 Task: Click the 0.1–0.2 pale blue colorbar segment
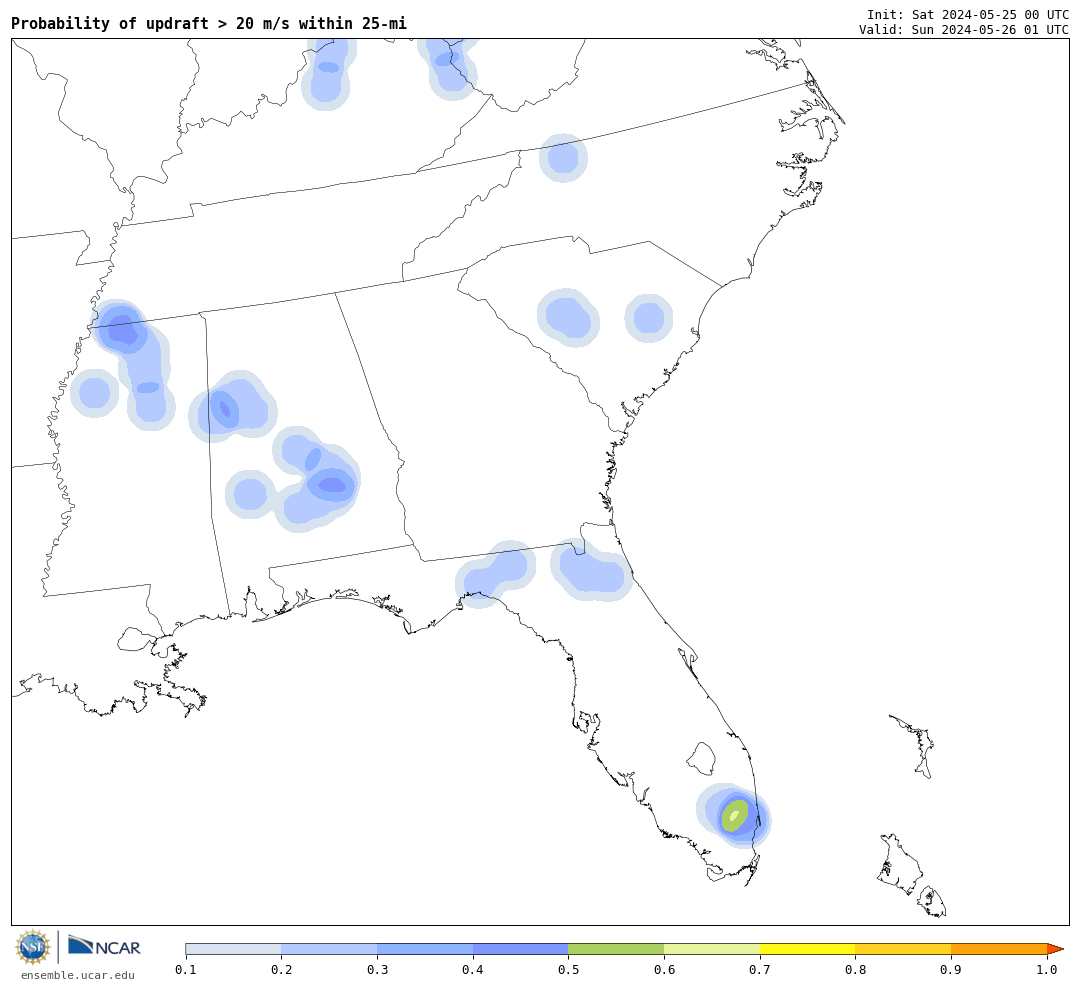click(x=233, y=949)
